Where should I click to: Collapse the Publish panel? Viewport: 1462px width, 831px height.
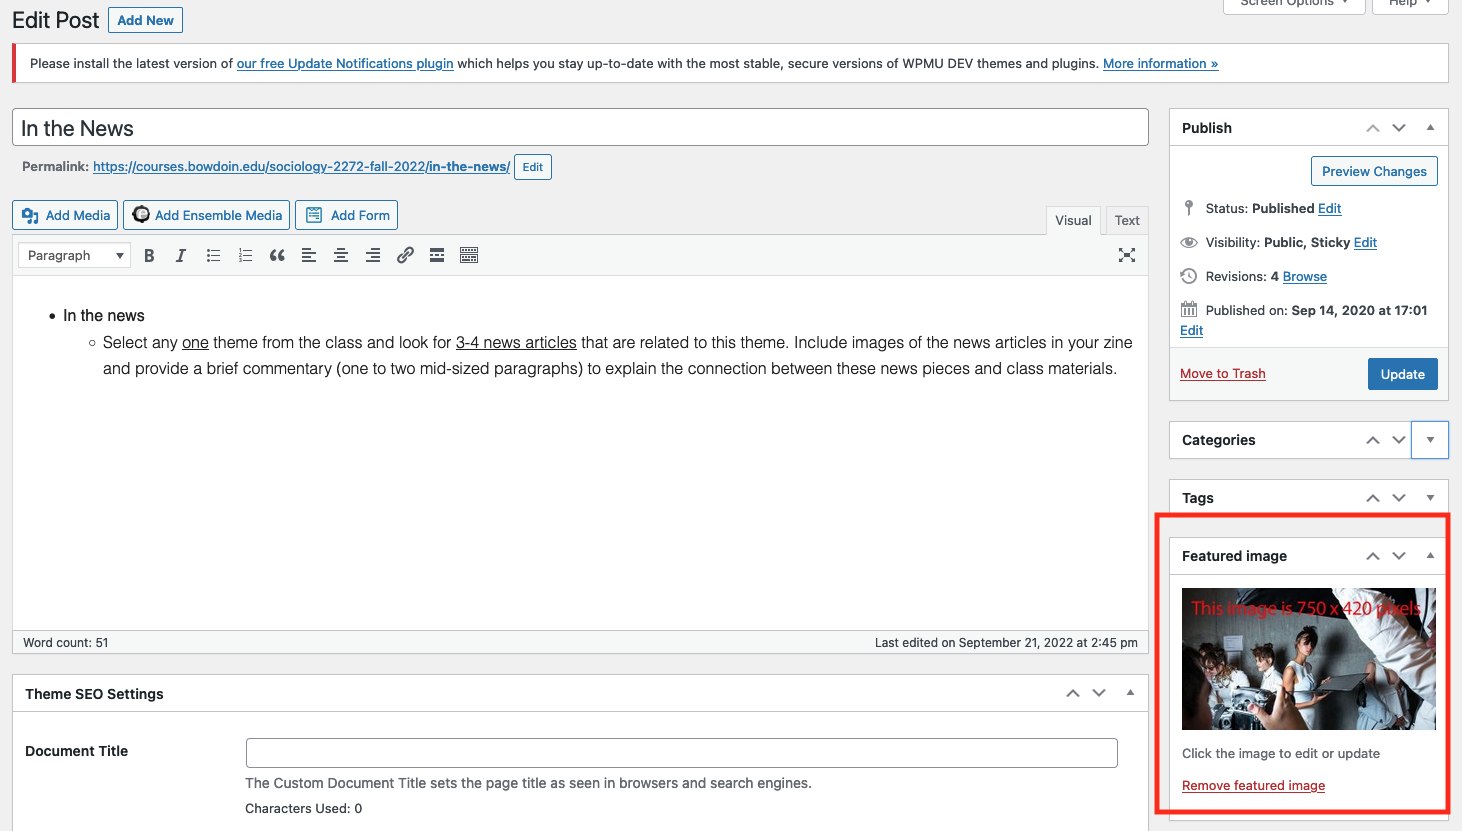coord(1430,128)
